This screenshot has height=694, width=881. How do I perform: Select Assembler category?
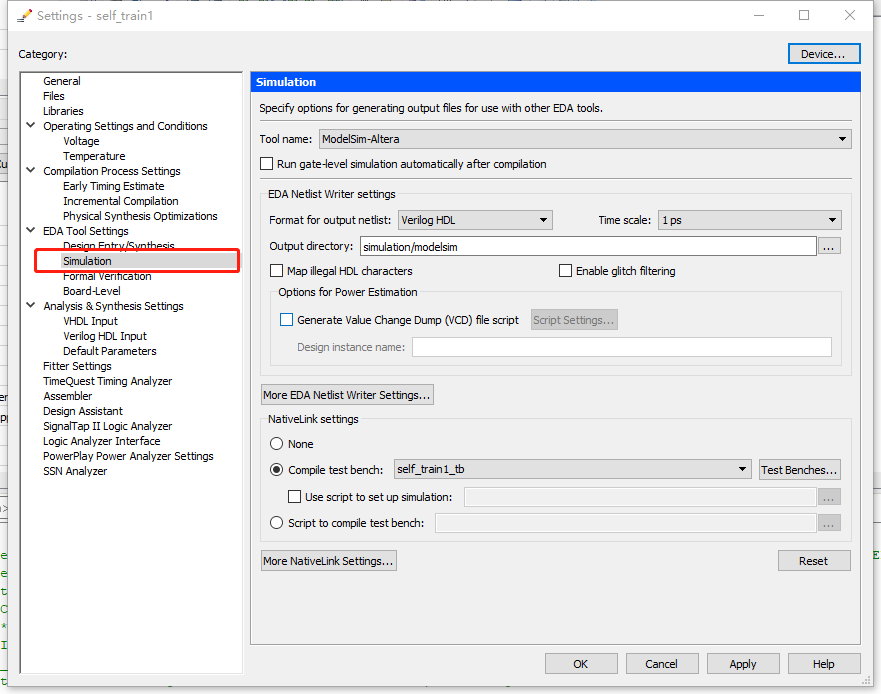pyautogui.click(x=67, y=396)
